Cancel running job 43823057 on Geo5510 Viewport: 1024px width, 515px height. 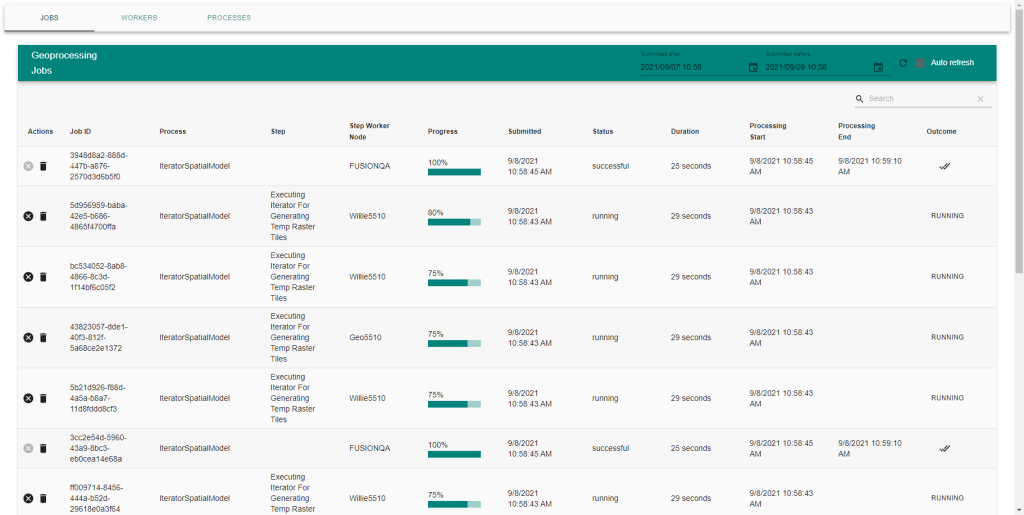coord(28,338)
